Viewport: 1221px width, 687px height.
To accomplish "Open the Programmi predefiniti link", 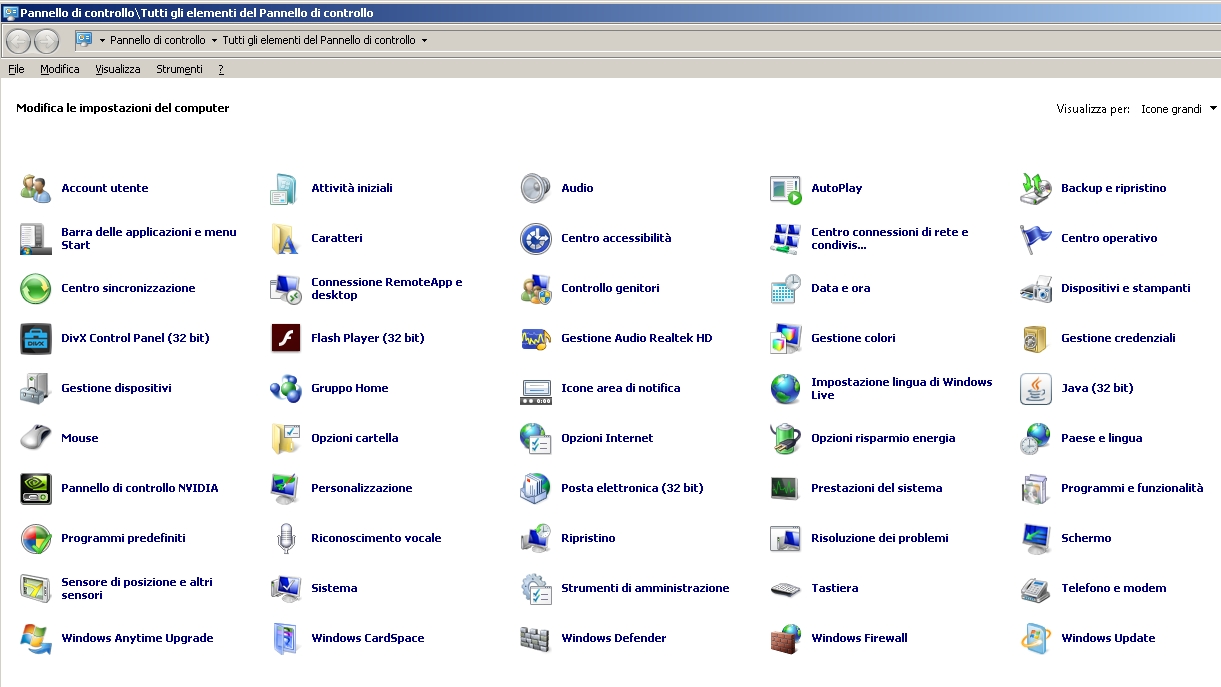I will pos(123,538).
